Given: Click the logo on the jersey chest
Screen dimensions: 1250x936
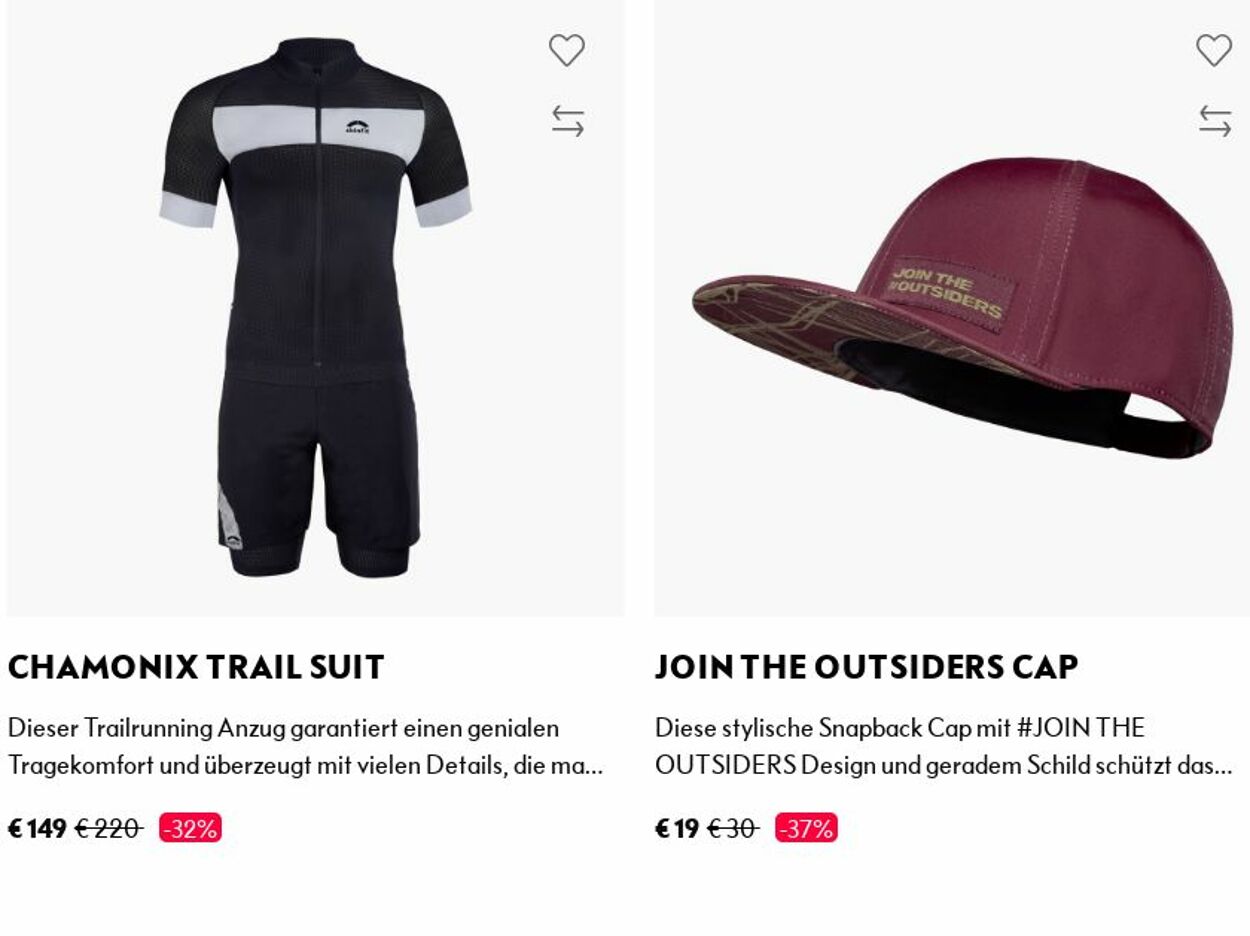Looking at the screenshot, I should [x=358, y=128].
